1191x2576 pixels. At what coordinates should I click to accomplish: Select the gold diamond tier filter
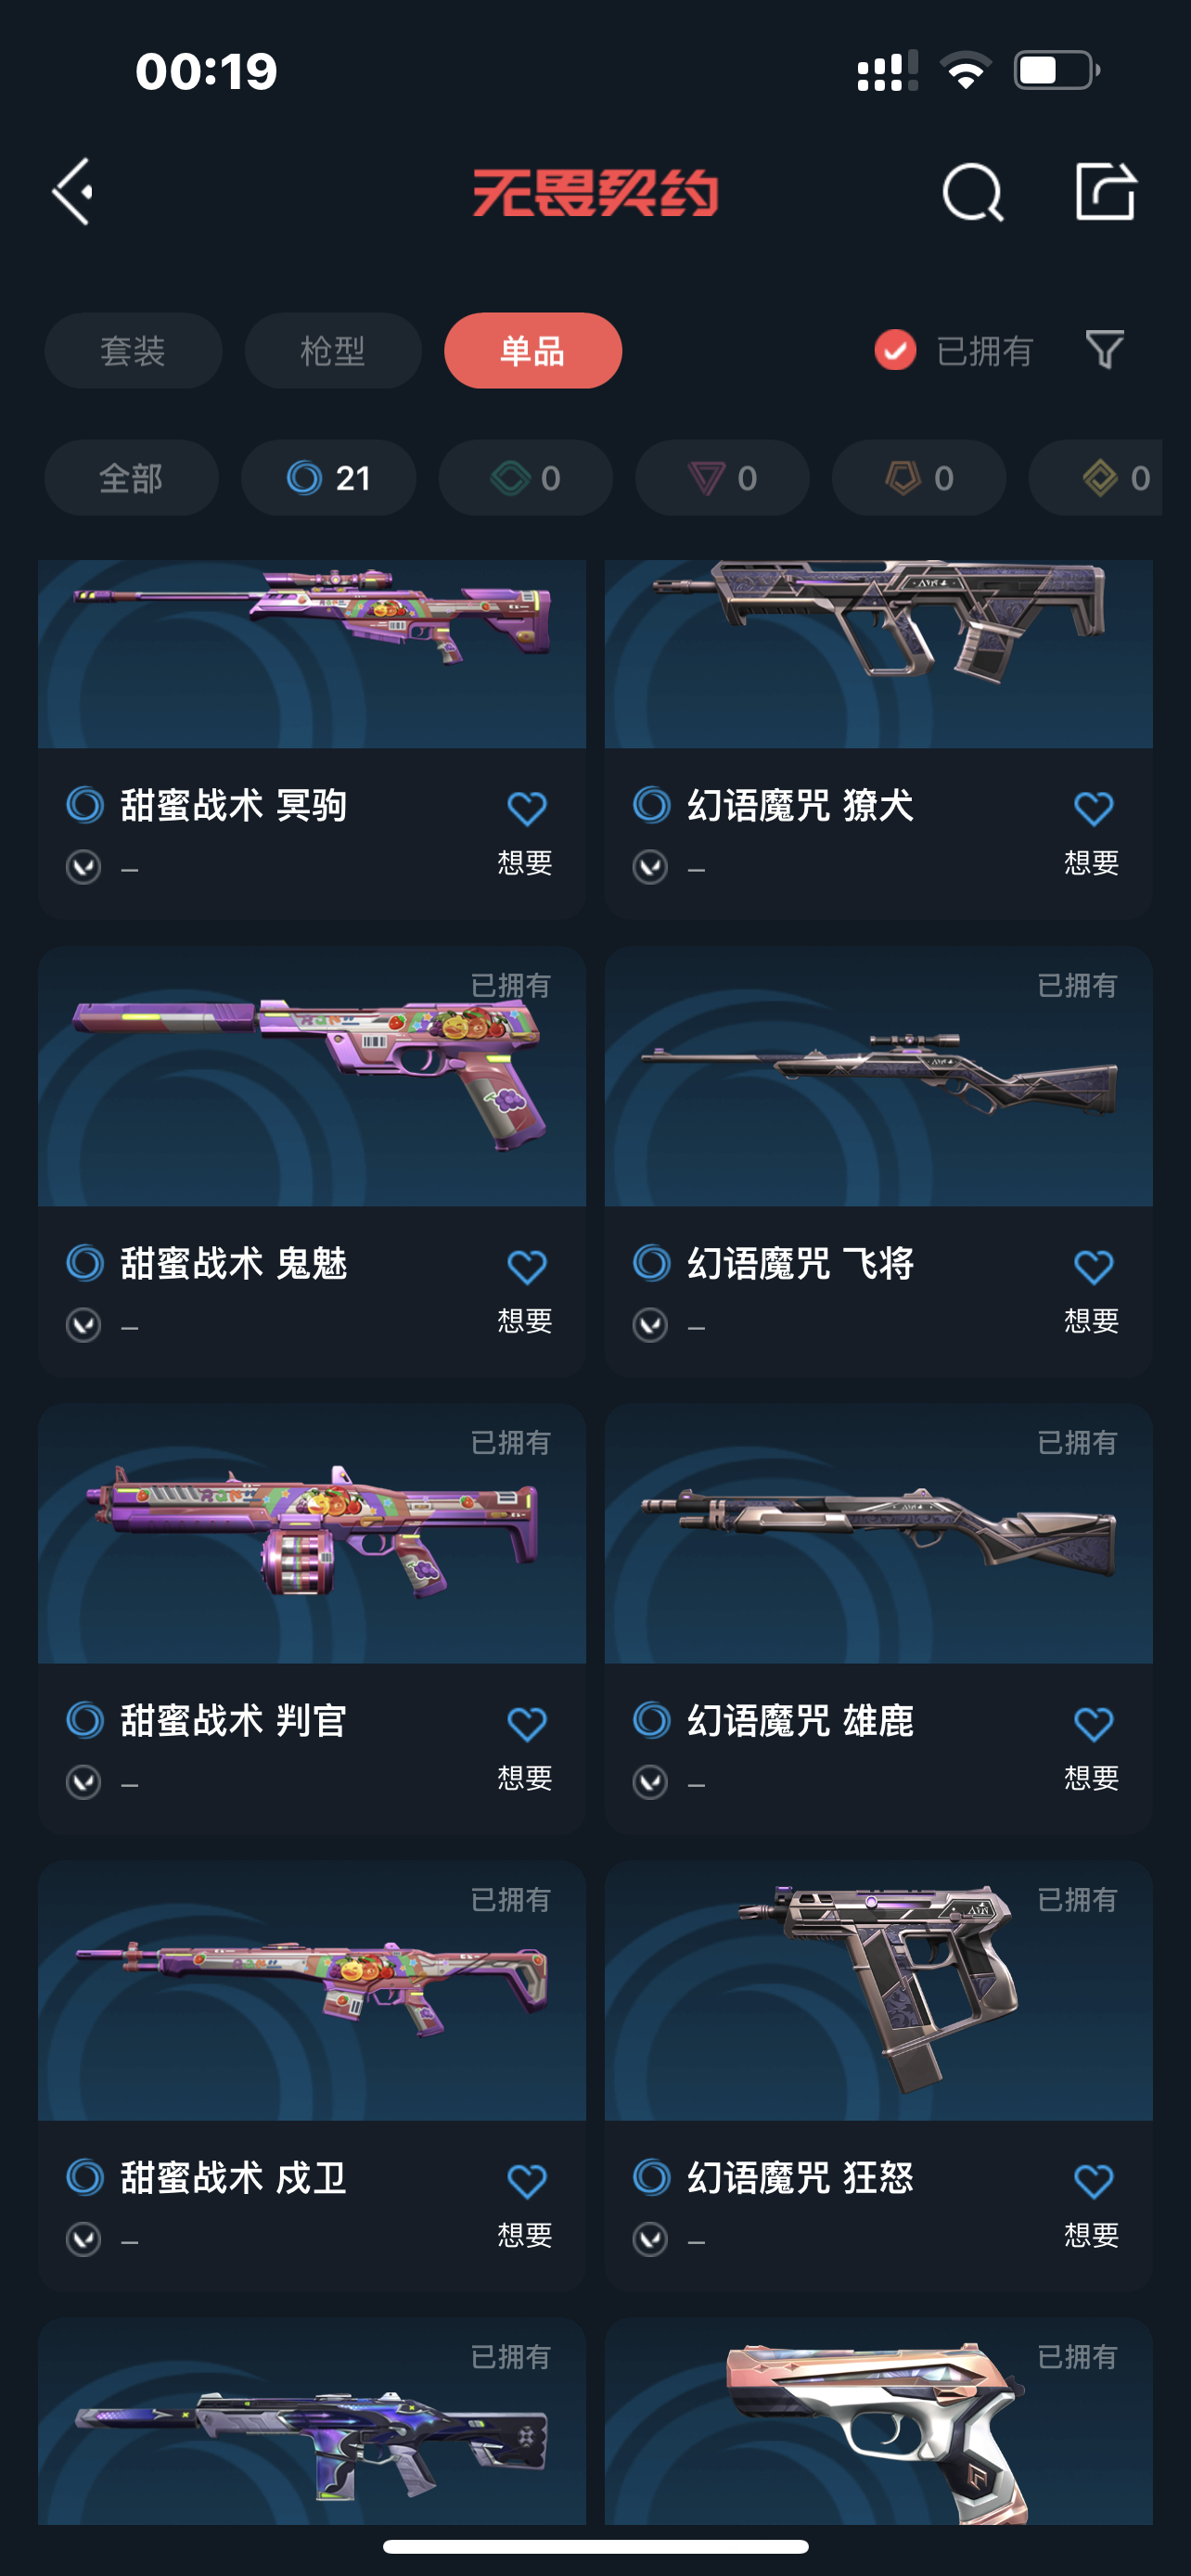coord(1096,478)
